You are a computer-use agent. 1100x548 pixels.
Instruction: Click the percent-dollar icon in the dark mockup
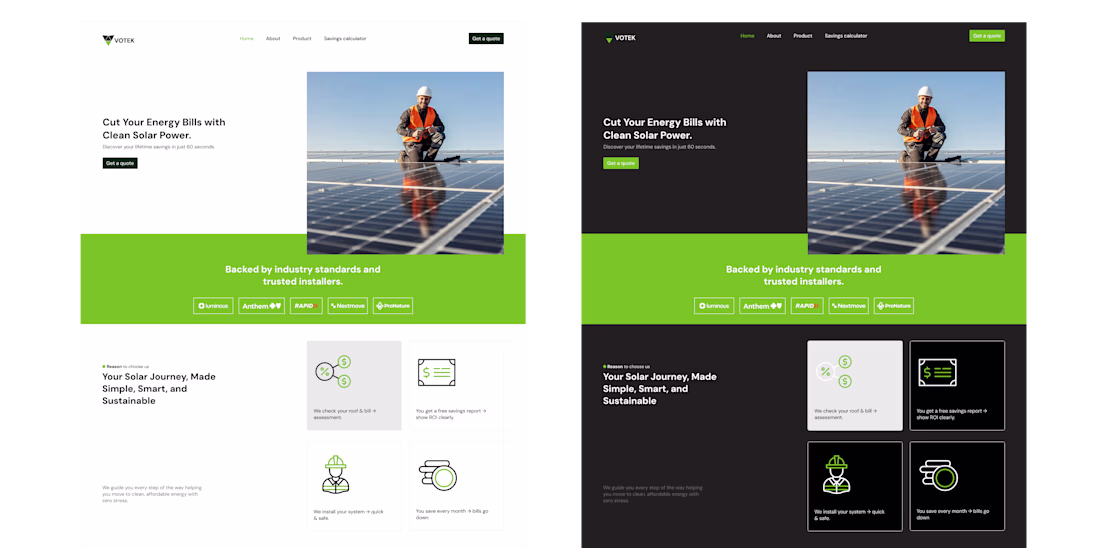(834, 372)
